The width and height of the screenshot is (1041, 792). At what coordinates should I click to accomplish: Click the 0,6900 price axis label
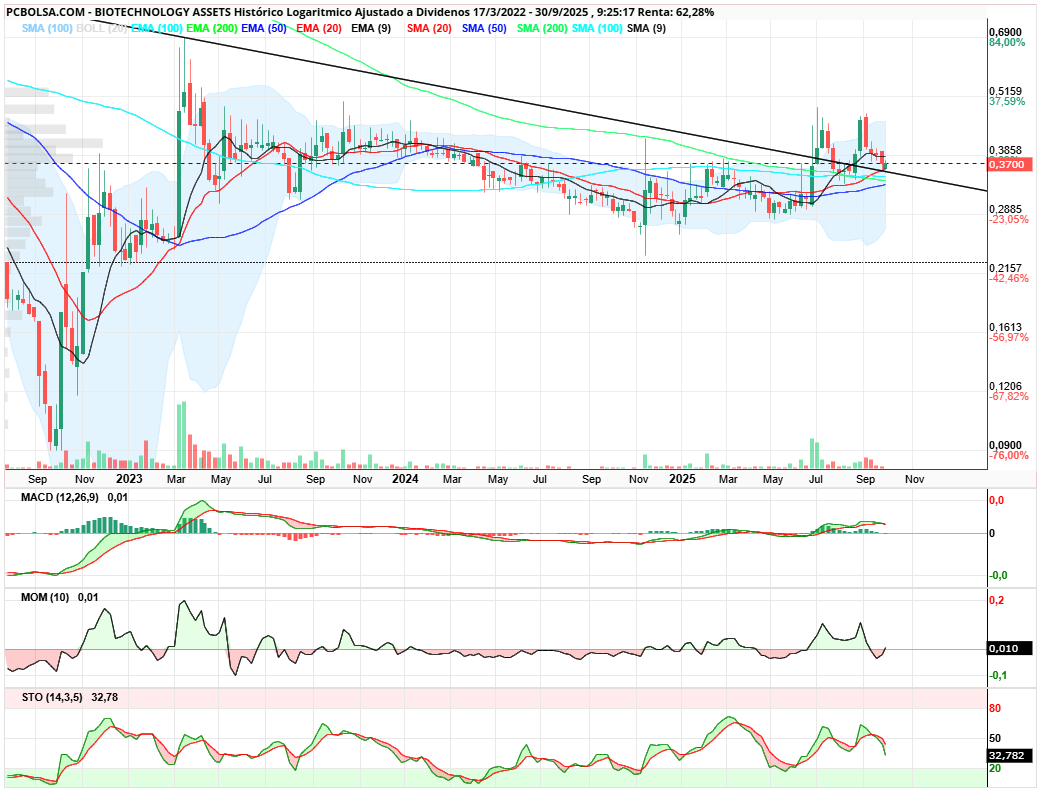click(x=1004, y=32)
